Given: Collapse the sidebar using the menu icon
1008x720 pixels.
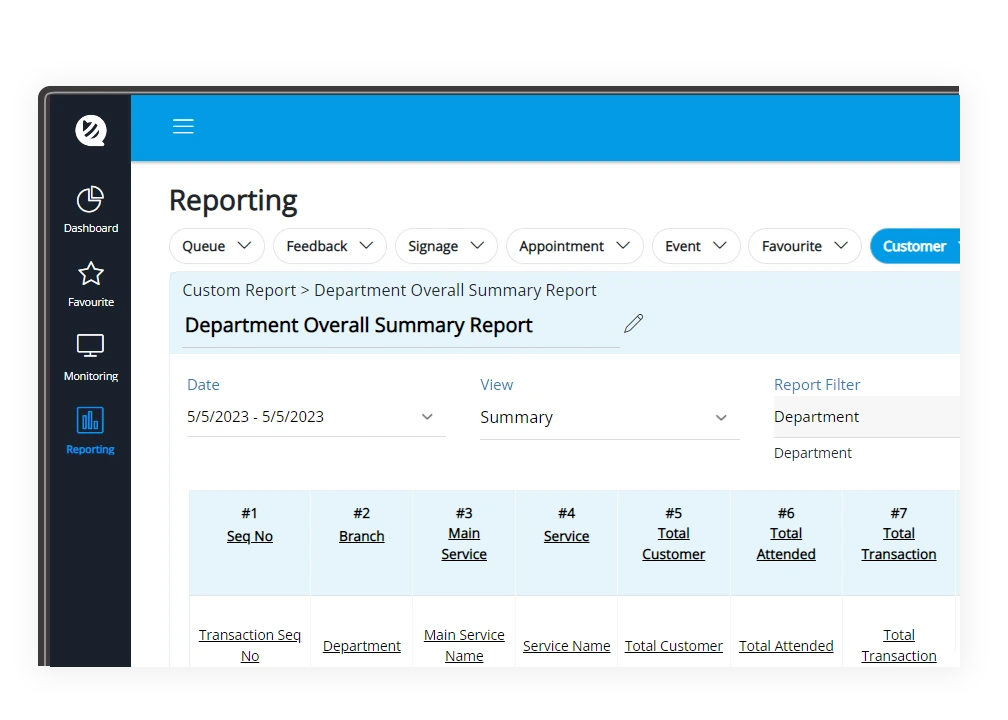Looking at the screenshot, I should pos(183,126).
